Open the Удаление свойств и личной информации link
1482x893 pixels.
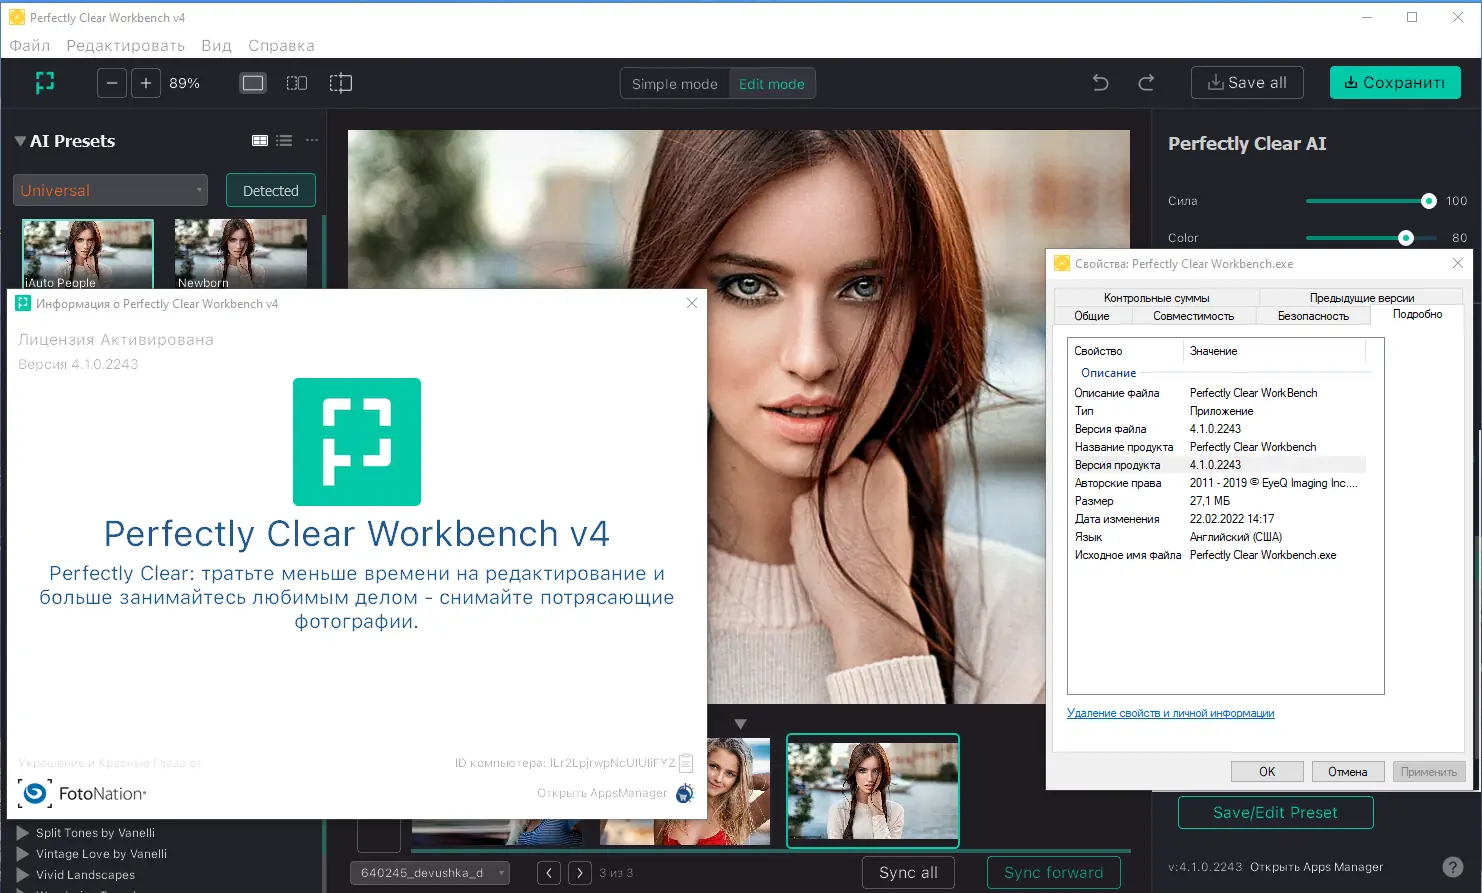(x=1171, y=712)
